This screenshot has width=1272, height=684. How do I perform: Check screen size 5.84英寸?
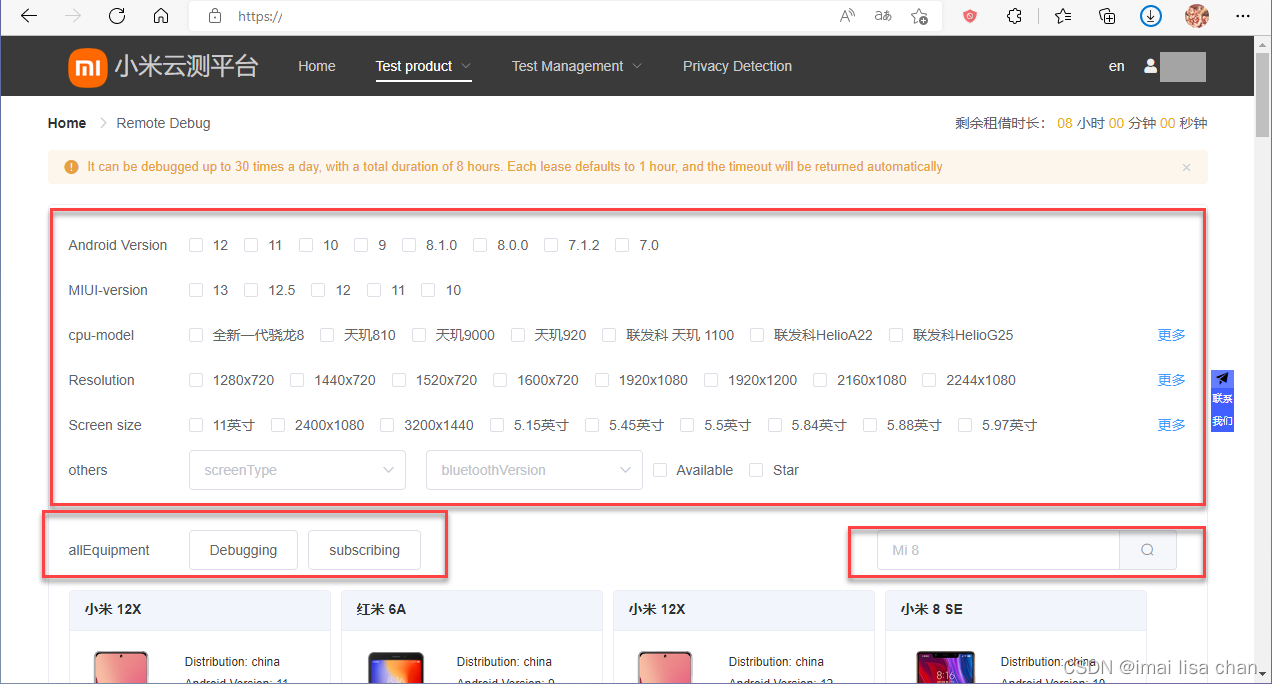(x=775, y=425)
